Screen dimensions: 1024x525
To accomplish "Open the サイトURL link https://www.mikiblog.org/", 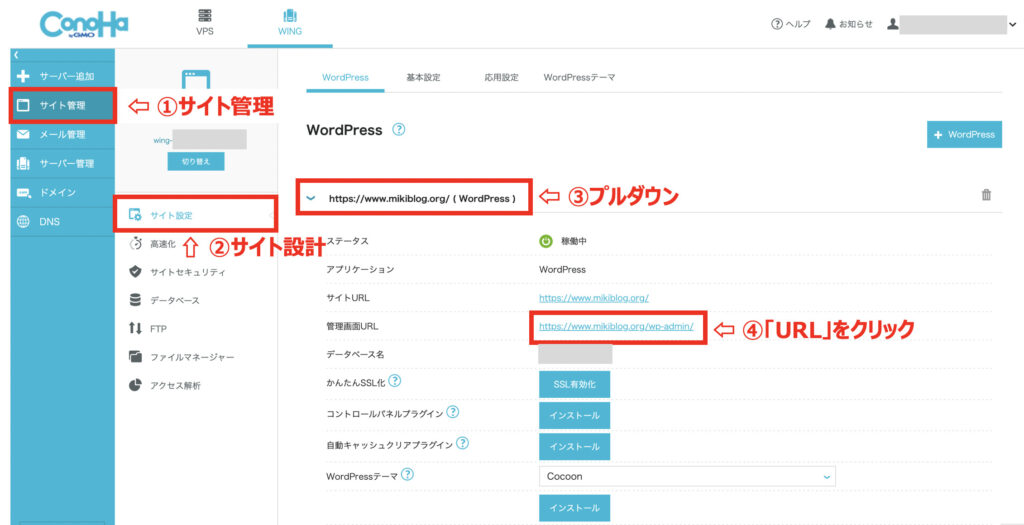I will pos(594,298).
